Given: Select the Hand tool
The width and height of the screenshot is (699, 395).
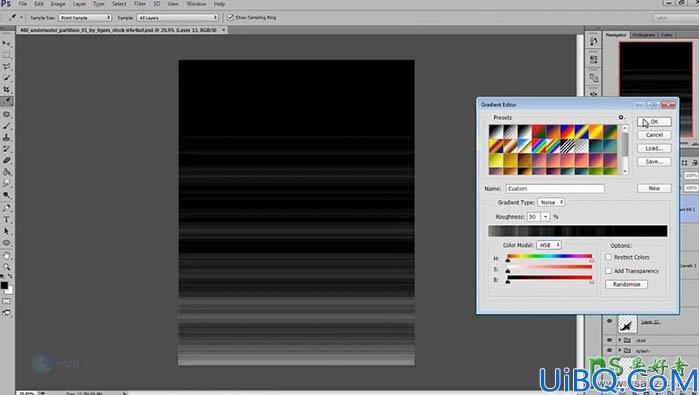Looking at the screenshot, I should click(x=7, y=255).
